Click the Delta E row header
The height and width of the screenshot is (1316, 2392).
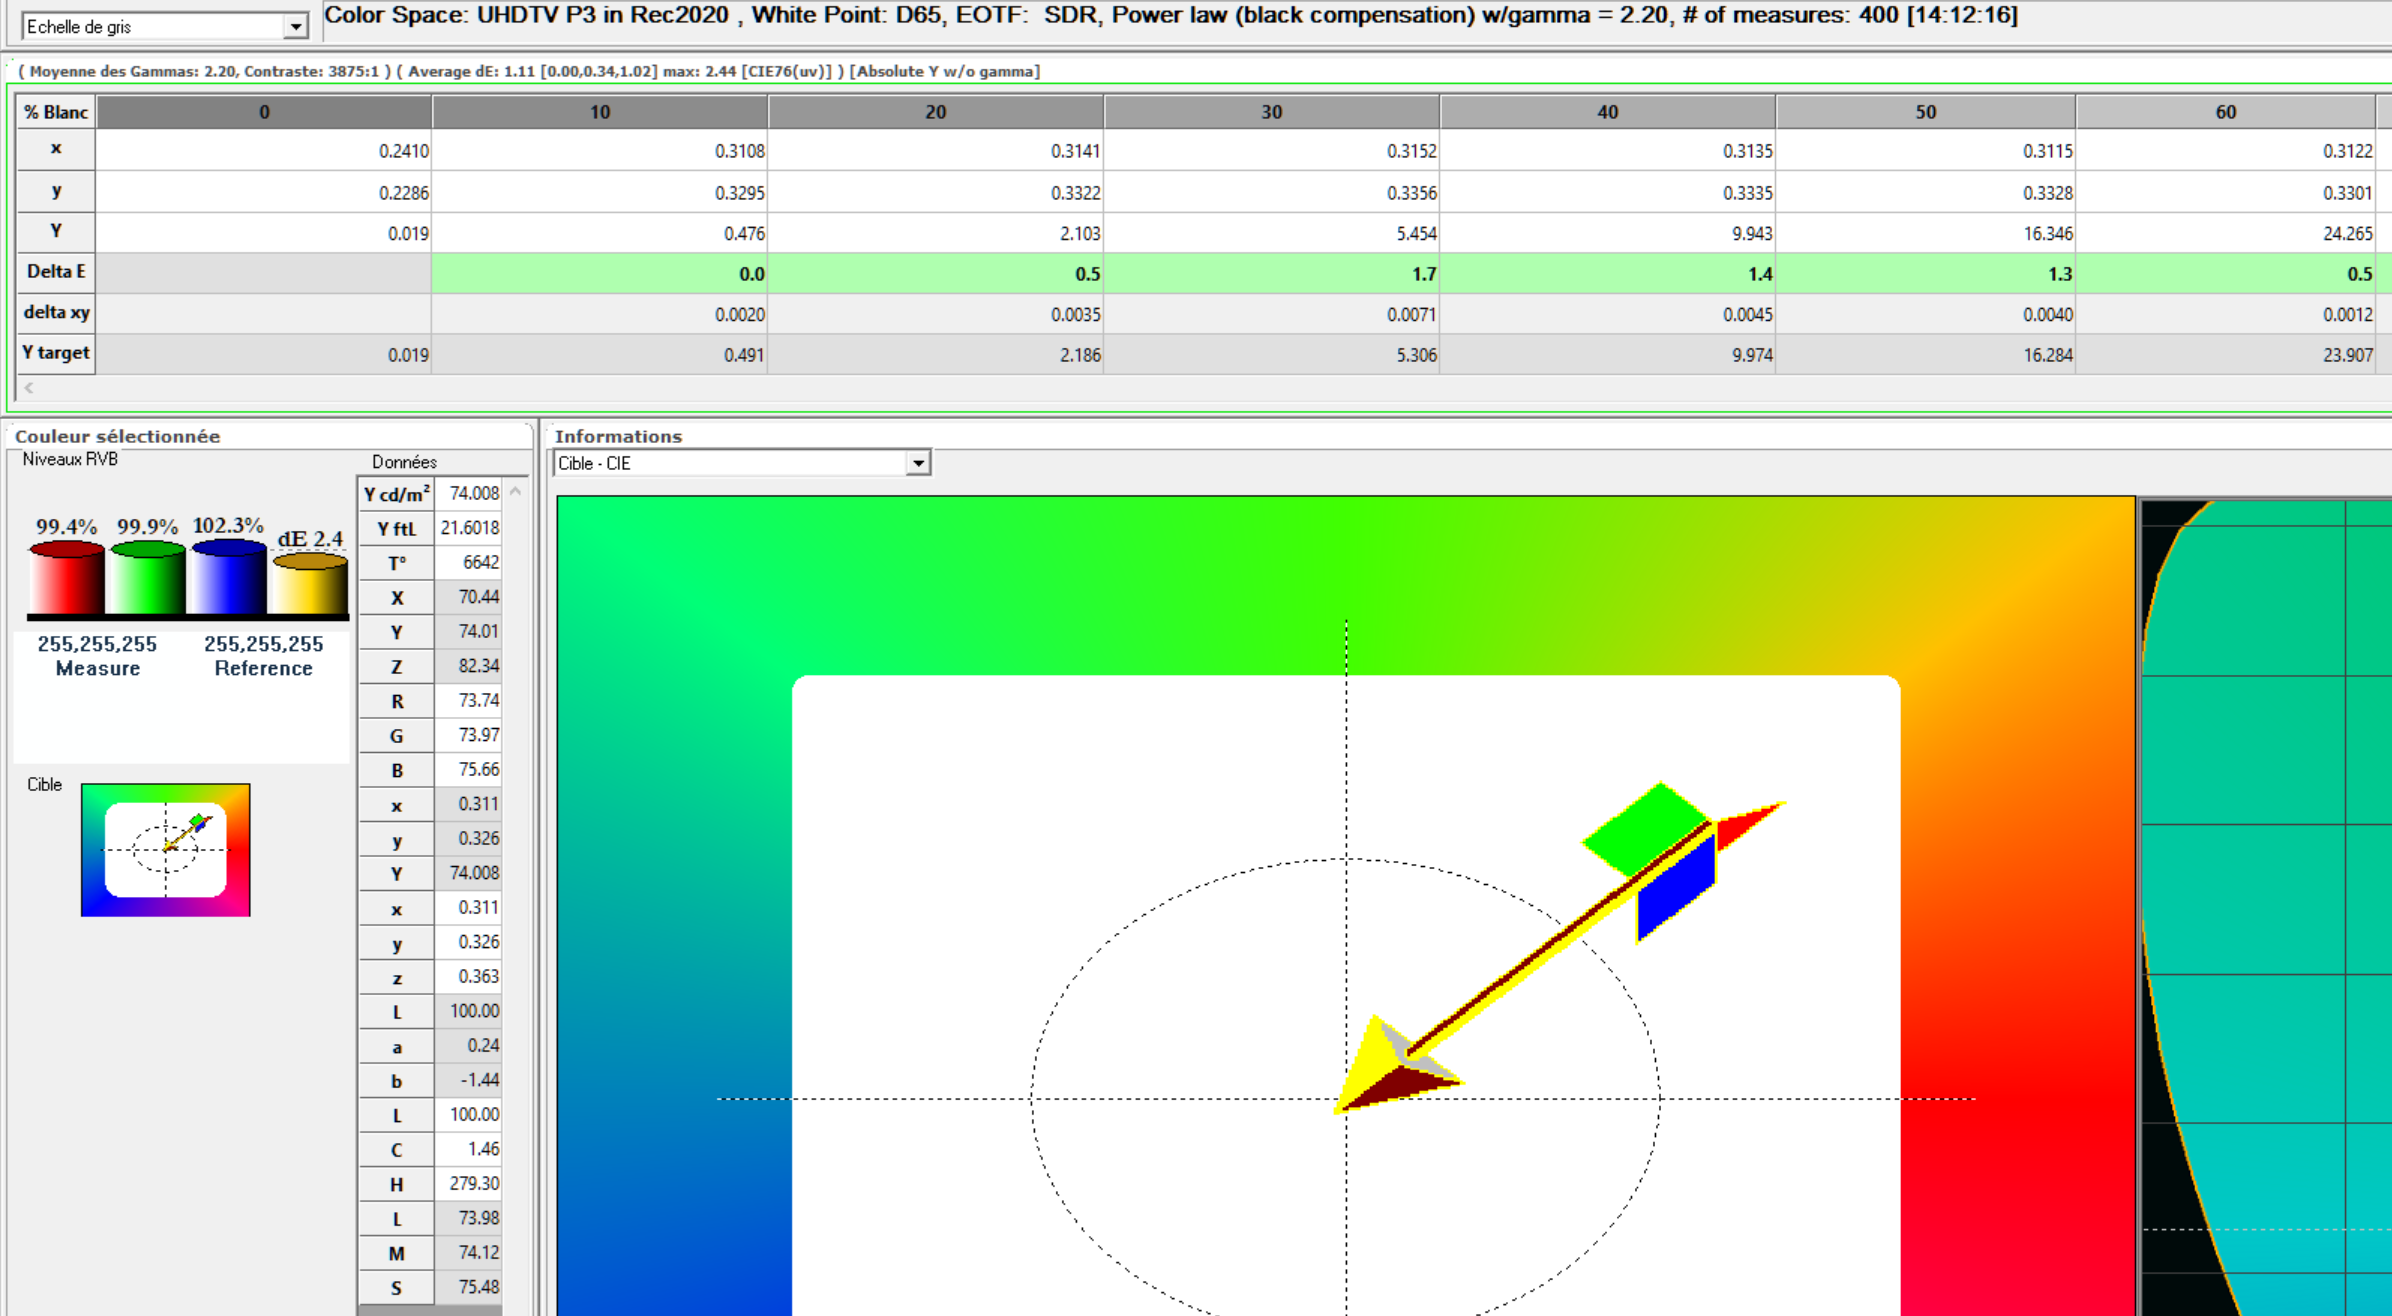[x=56, y=272]
